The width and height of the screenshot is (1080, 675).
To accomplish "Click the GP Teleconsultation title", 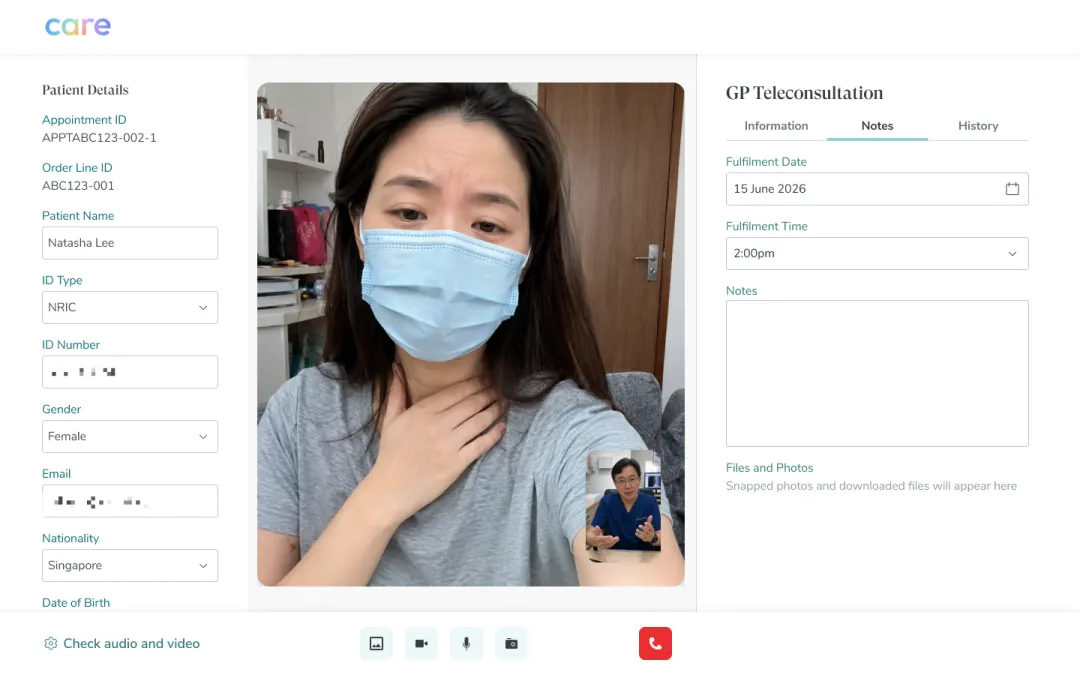I will 804,93.
